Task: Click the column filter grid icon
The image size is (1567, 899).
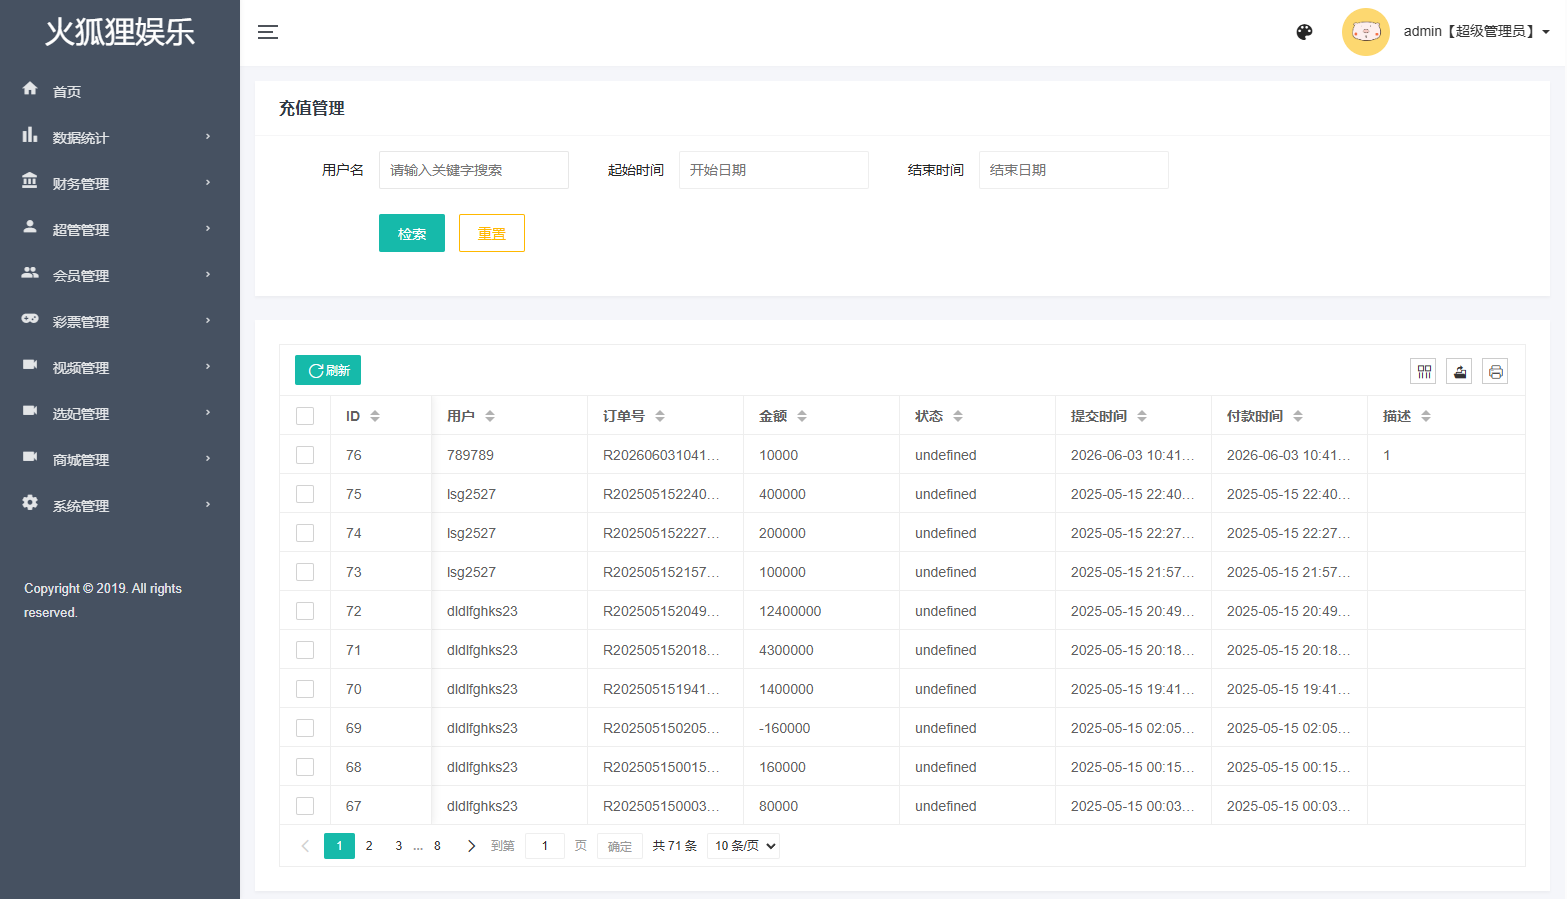Action: click(x=1424, y=372)
